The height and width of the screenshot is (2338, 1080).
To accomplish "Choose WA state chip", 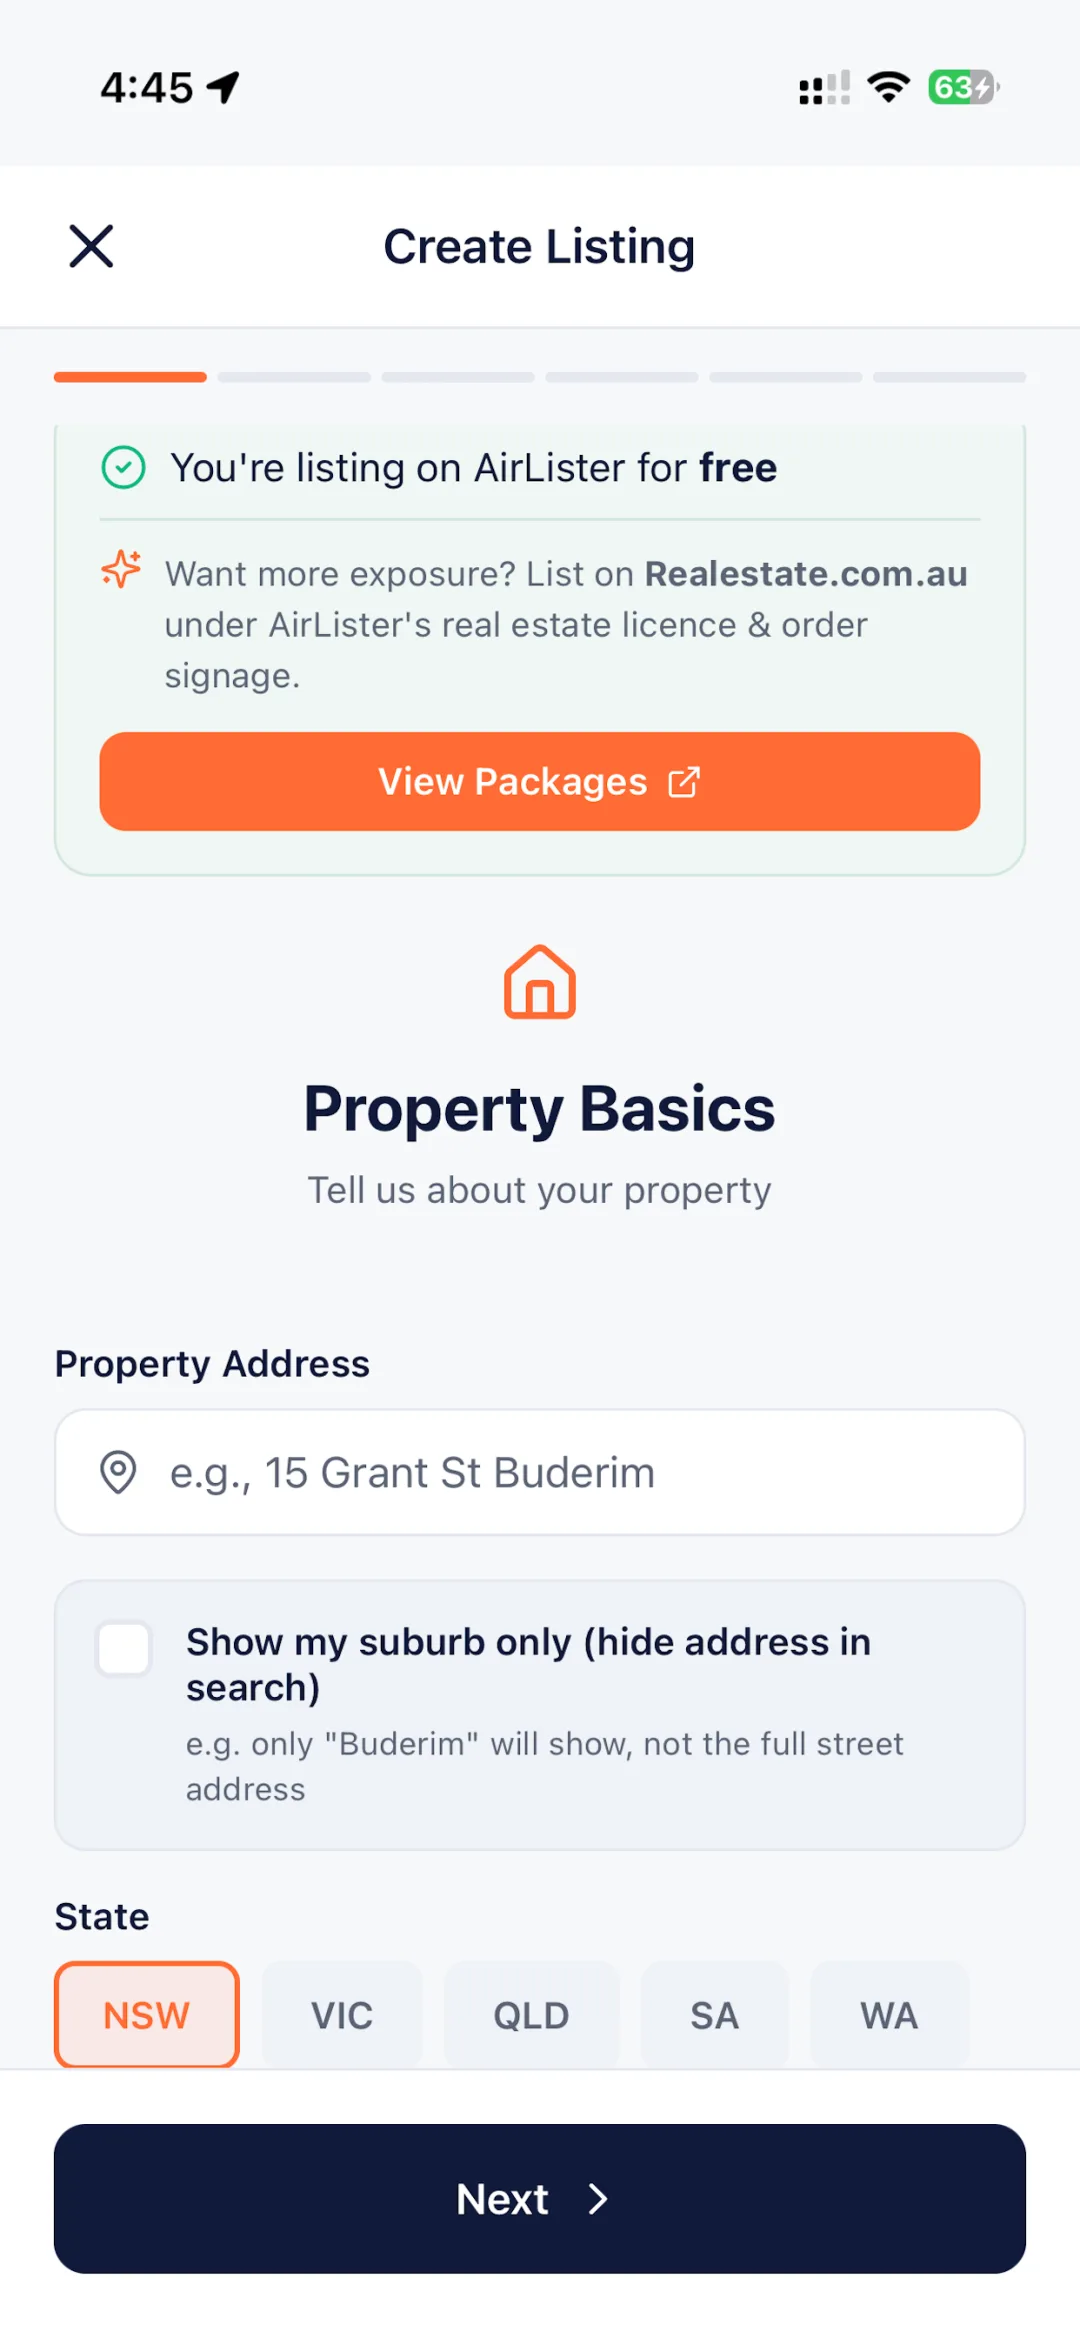I will (889, 2015).
